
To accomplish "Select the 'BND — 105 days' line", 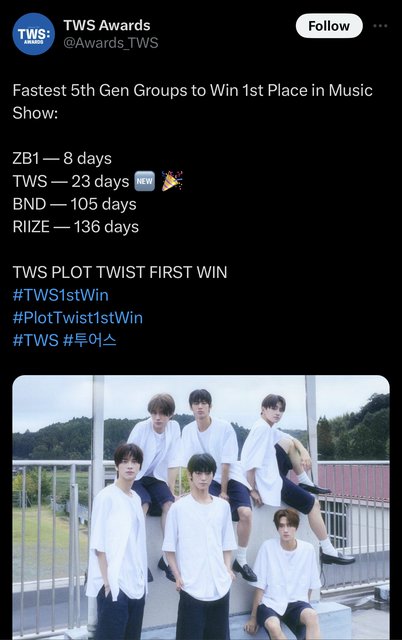I will [75, 204].
